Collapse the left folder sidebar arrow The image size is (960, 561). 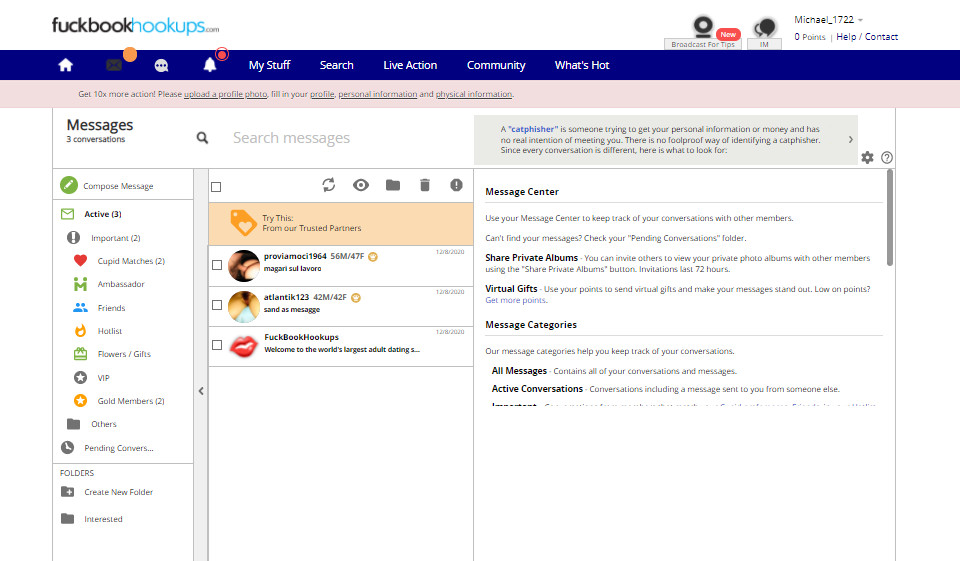pos(201,391)
